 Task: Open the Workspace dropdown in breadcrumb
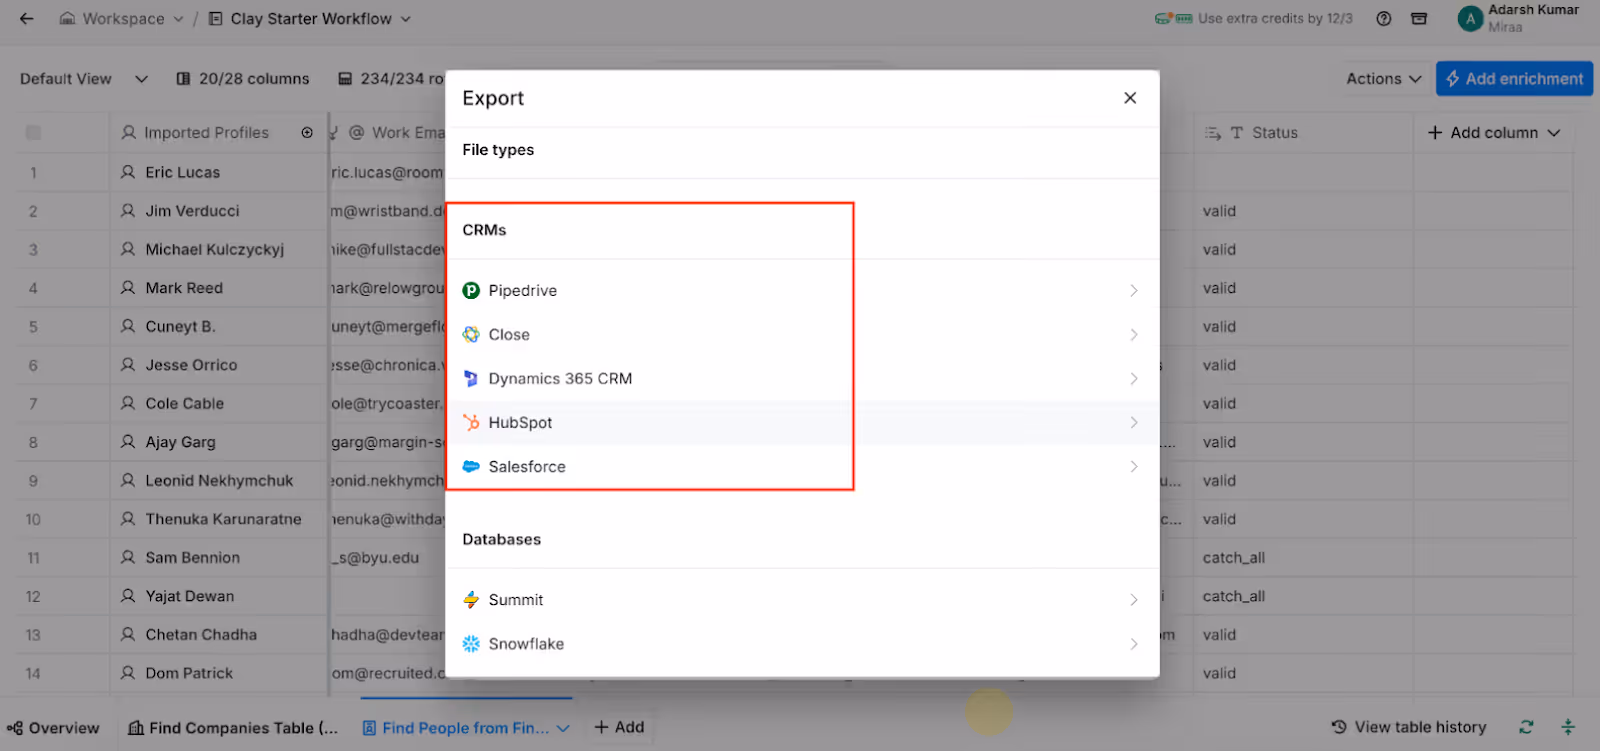click(x=122, y=18)
